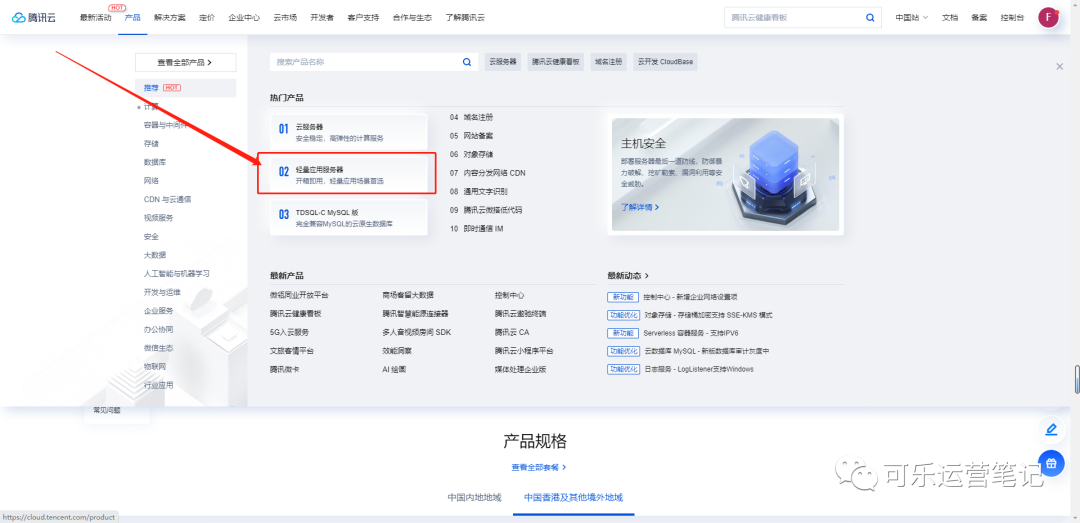The width and height of the screenshot is (1080, 523).
Task: Open 云市场 in the top navigation
Action: point(285,18)
